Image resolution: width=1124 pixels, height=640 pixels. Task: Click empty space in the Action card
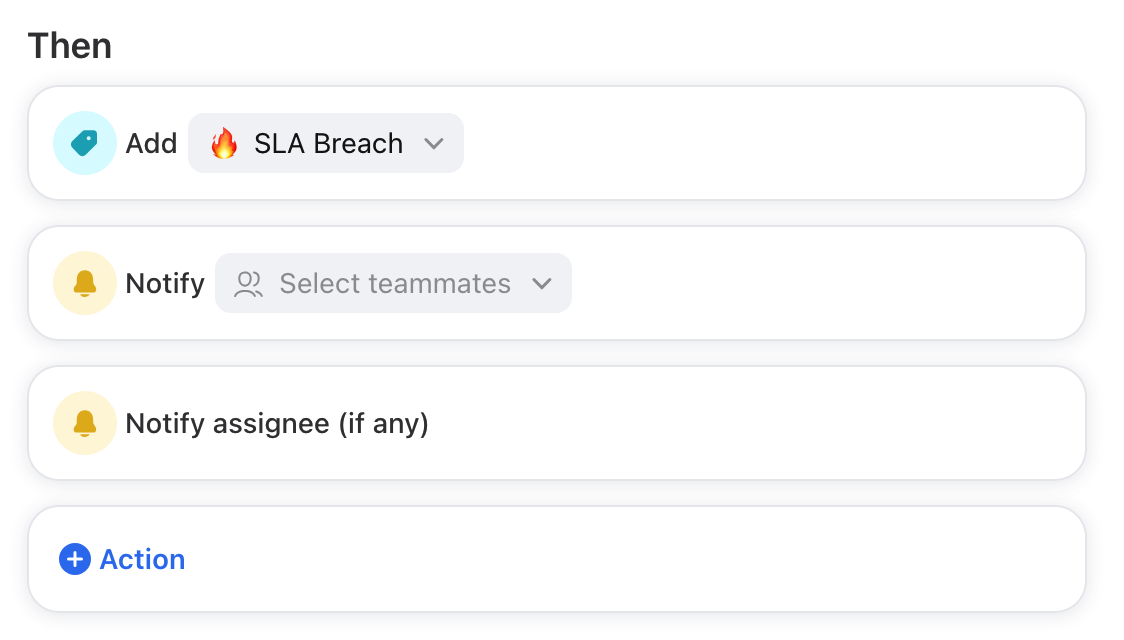pyautogui.click(x=631, y=559)
